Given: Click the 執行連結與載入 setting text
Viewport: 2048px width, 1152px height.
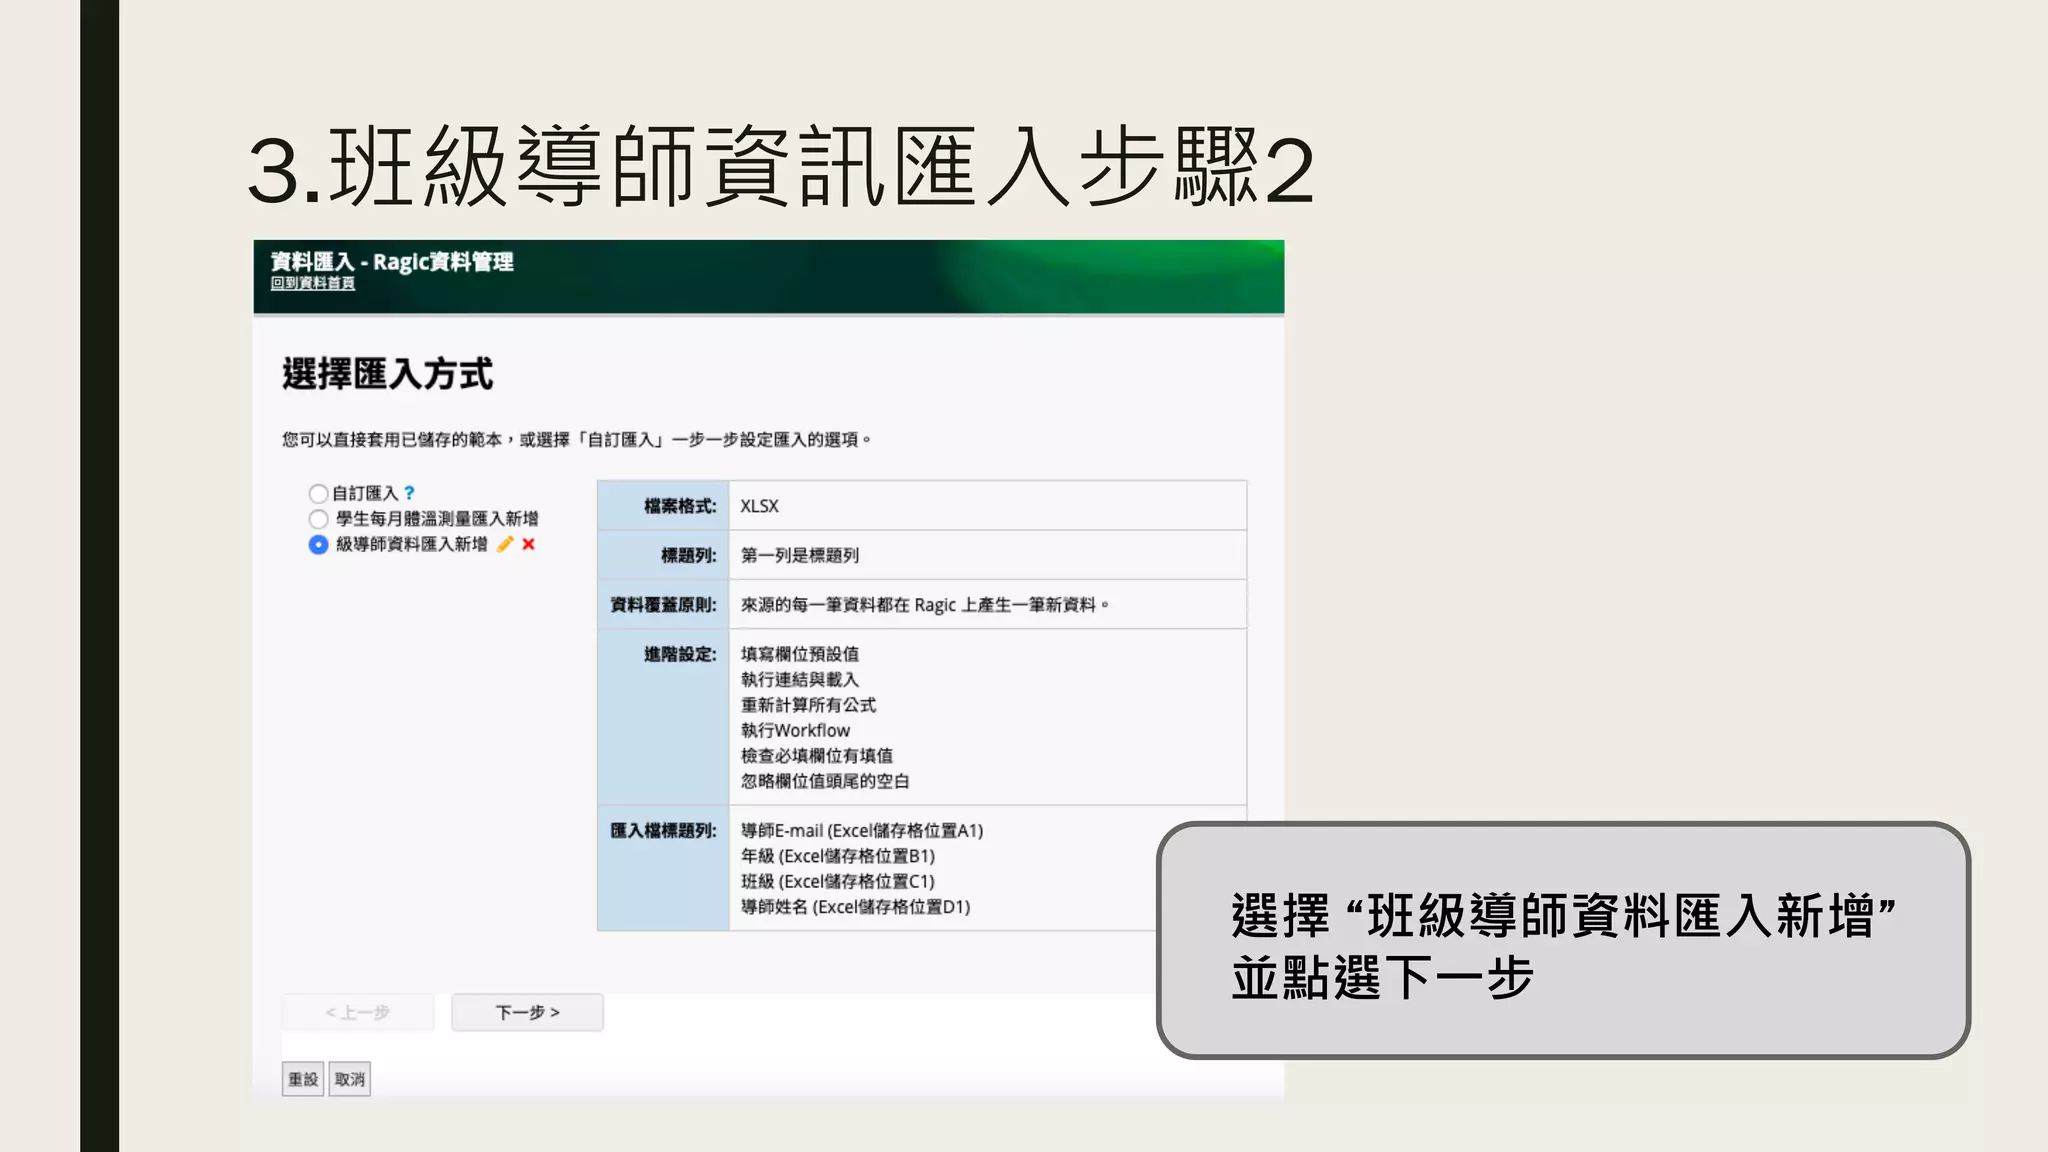Looking at the screenshot, I should 800,680.
